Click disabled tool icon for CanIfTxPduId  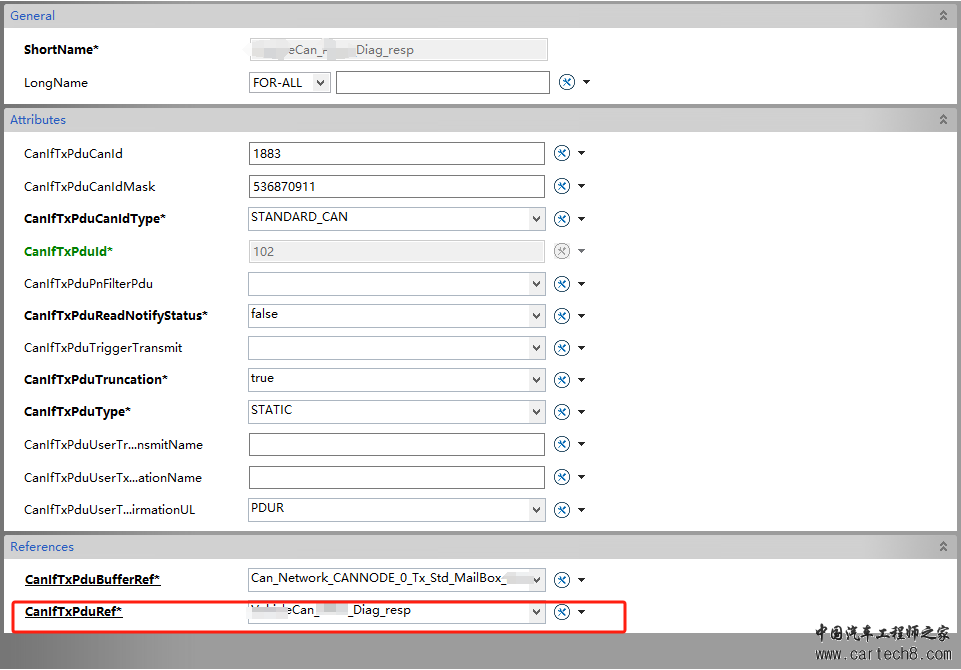(x=562, y=251)
